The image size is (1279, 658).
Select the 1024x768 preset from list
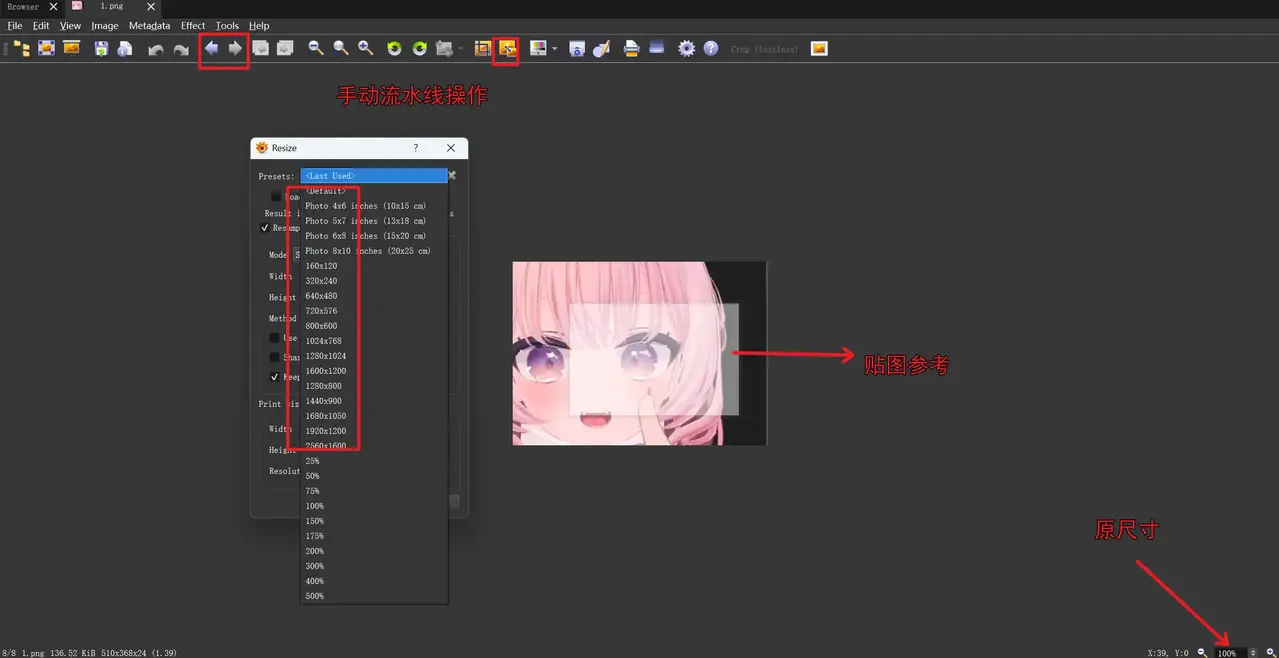click(321, 341)
